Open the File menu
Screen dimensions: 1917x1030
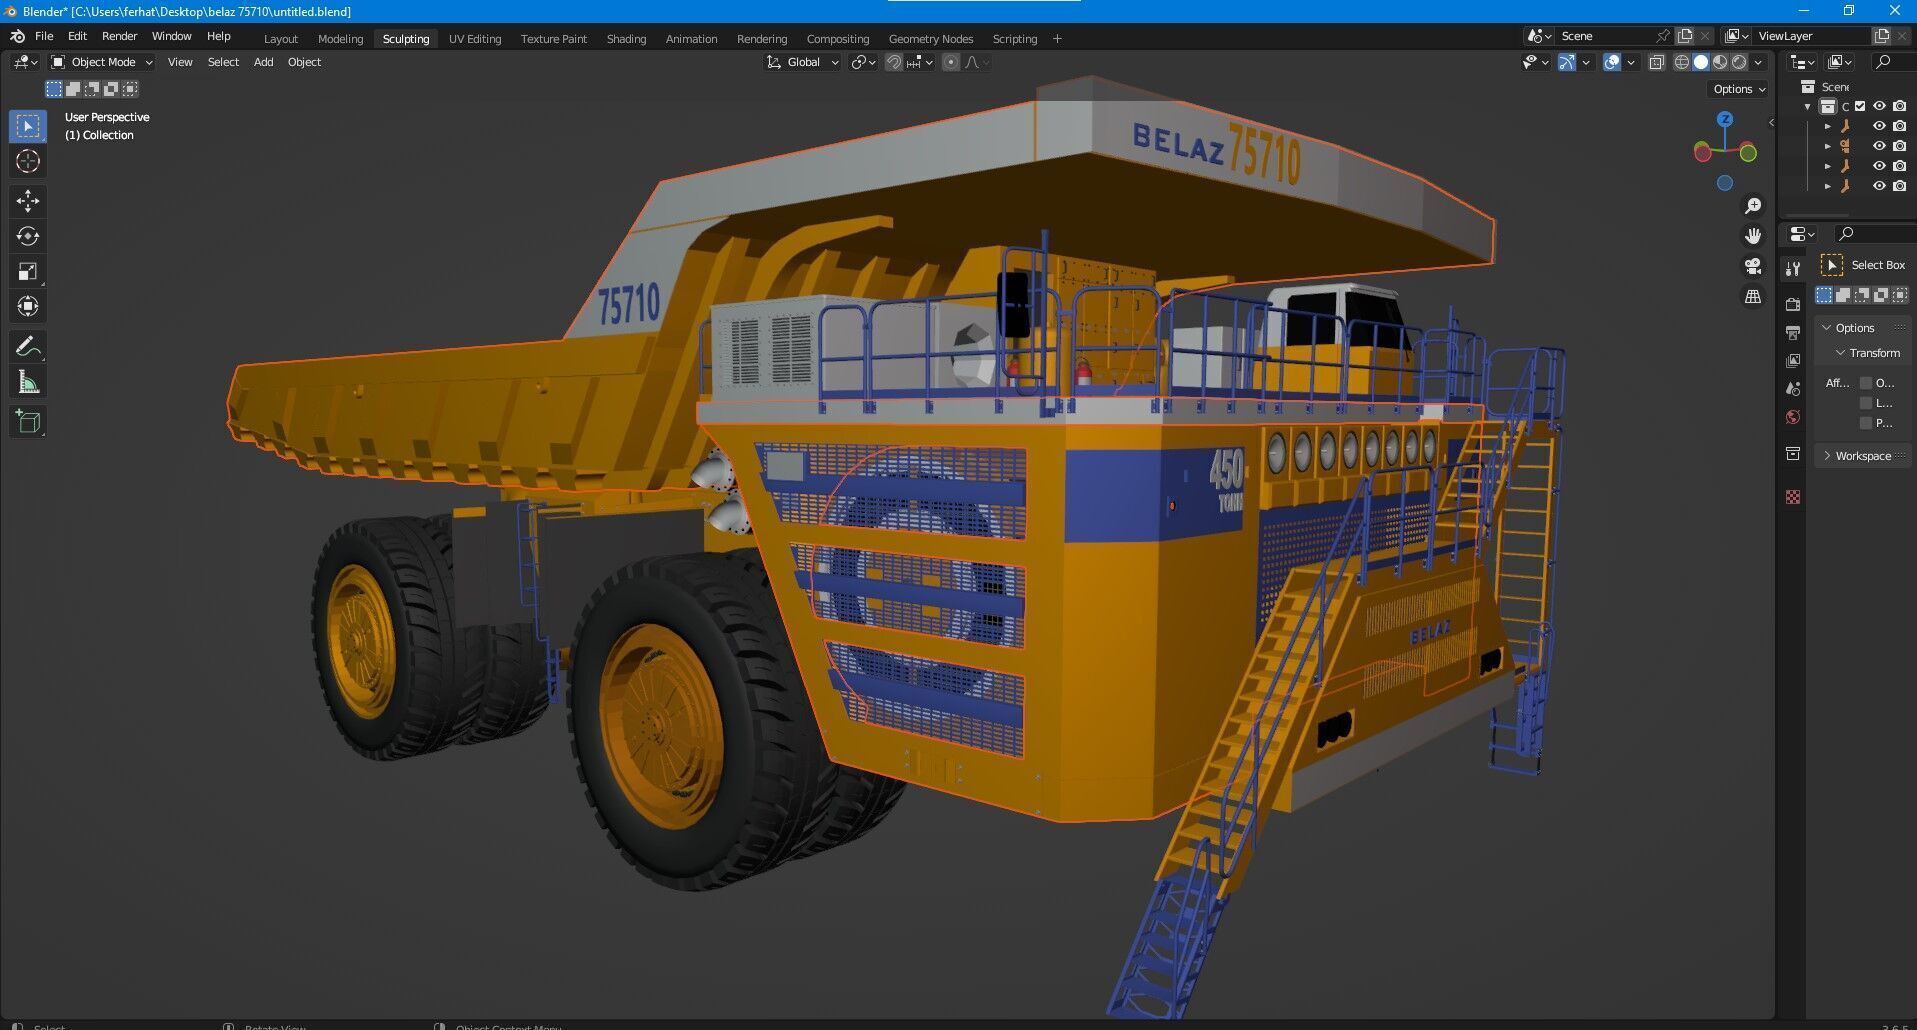(44, 36)
